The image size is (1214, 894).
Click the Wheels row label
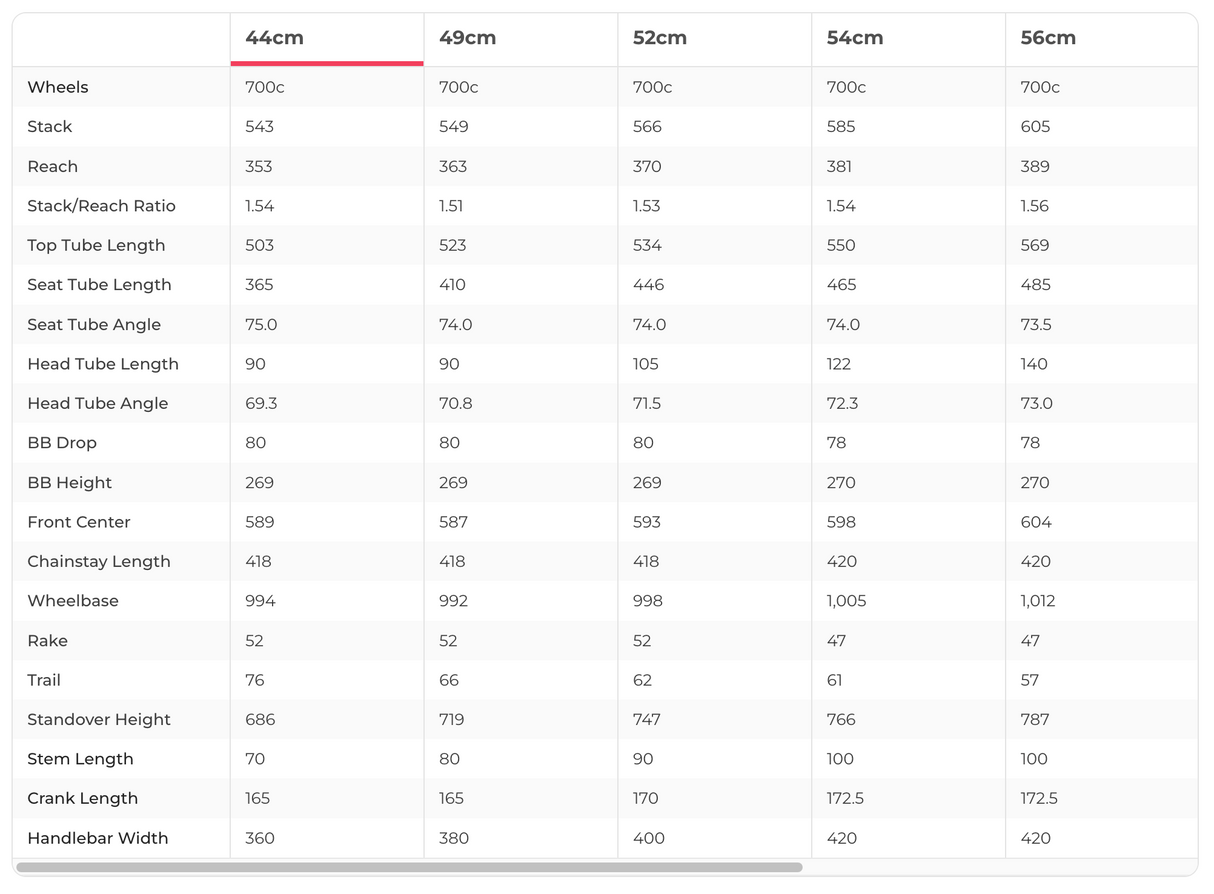58,87
